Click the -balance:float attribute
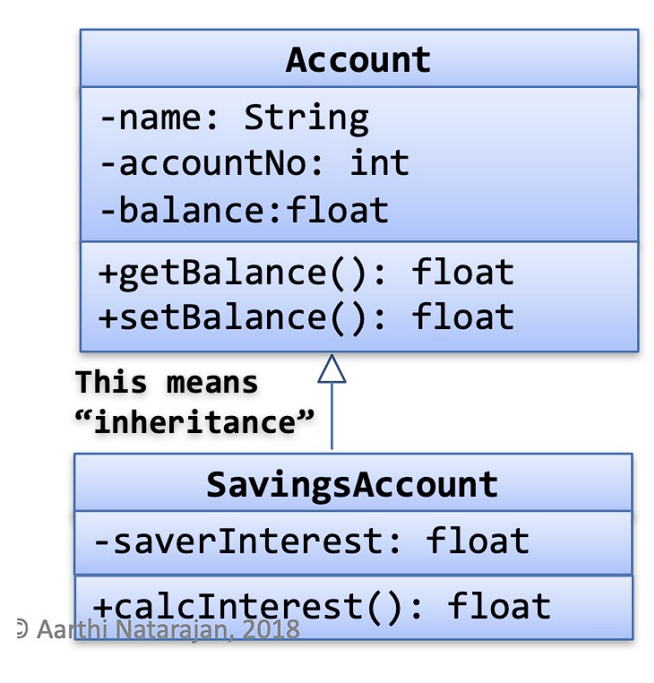 point(244,210)
